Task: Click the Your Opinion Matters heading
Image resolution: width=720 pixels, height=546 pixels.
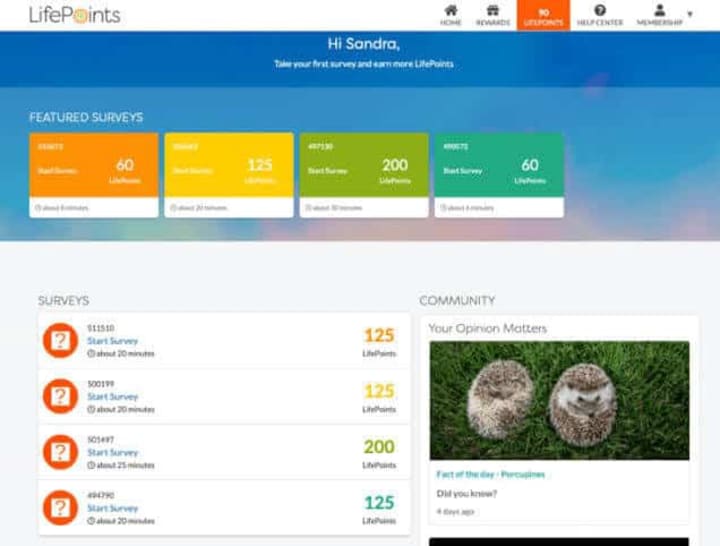Action: click(x=488, y=328)
